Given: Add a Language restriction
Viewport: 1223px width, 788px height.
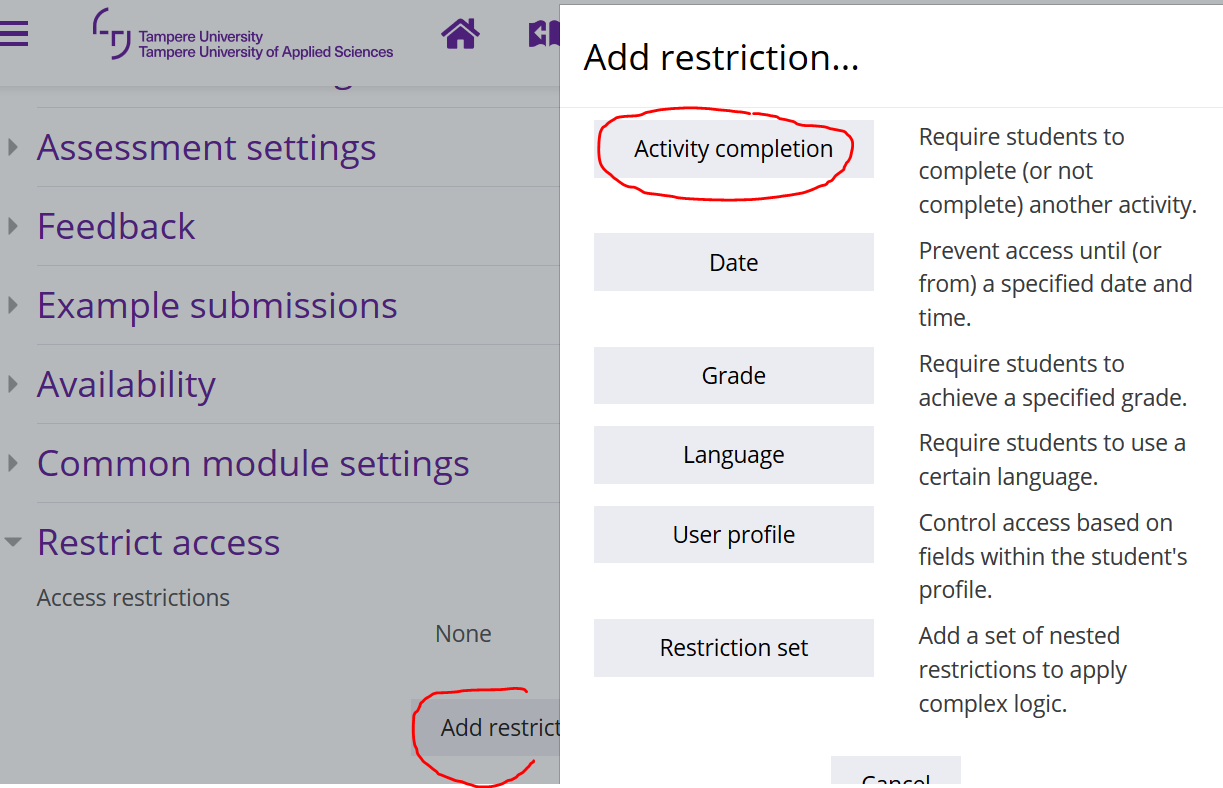Looking at the screenshot, I should click(x=733, y=454).
